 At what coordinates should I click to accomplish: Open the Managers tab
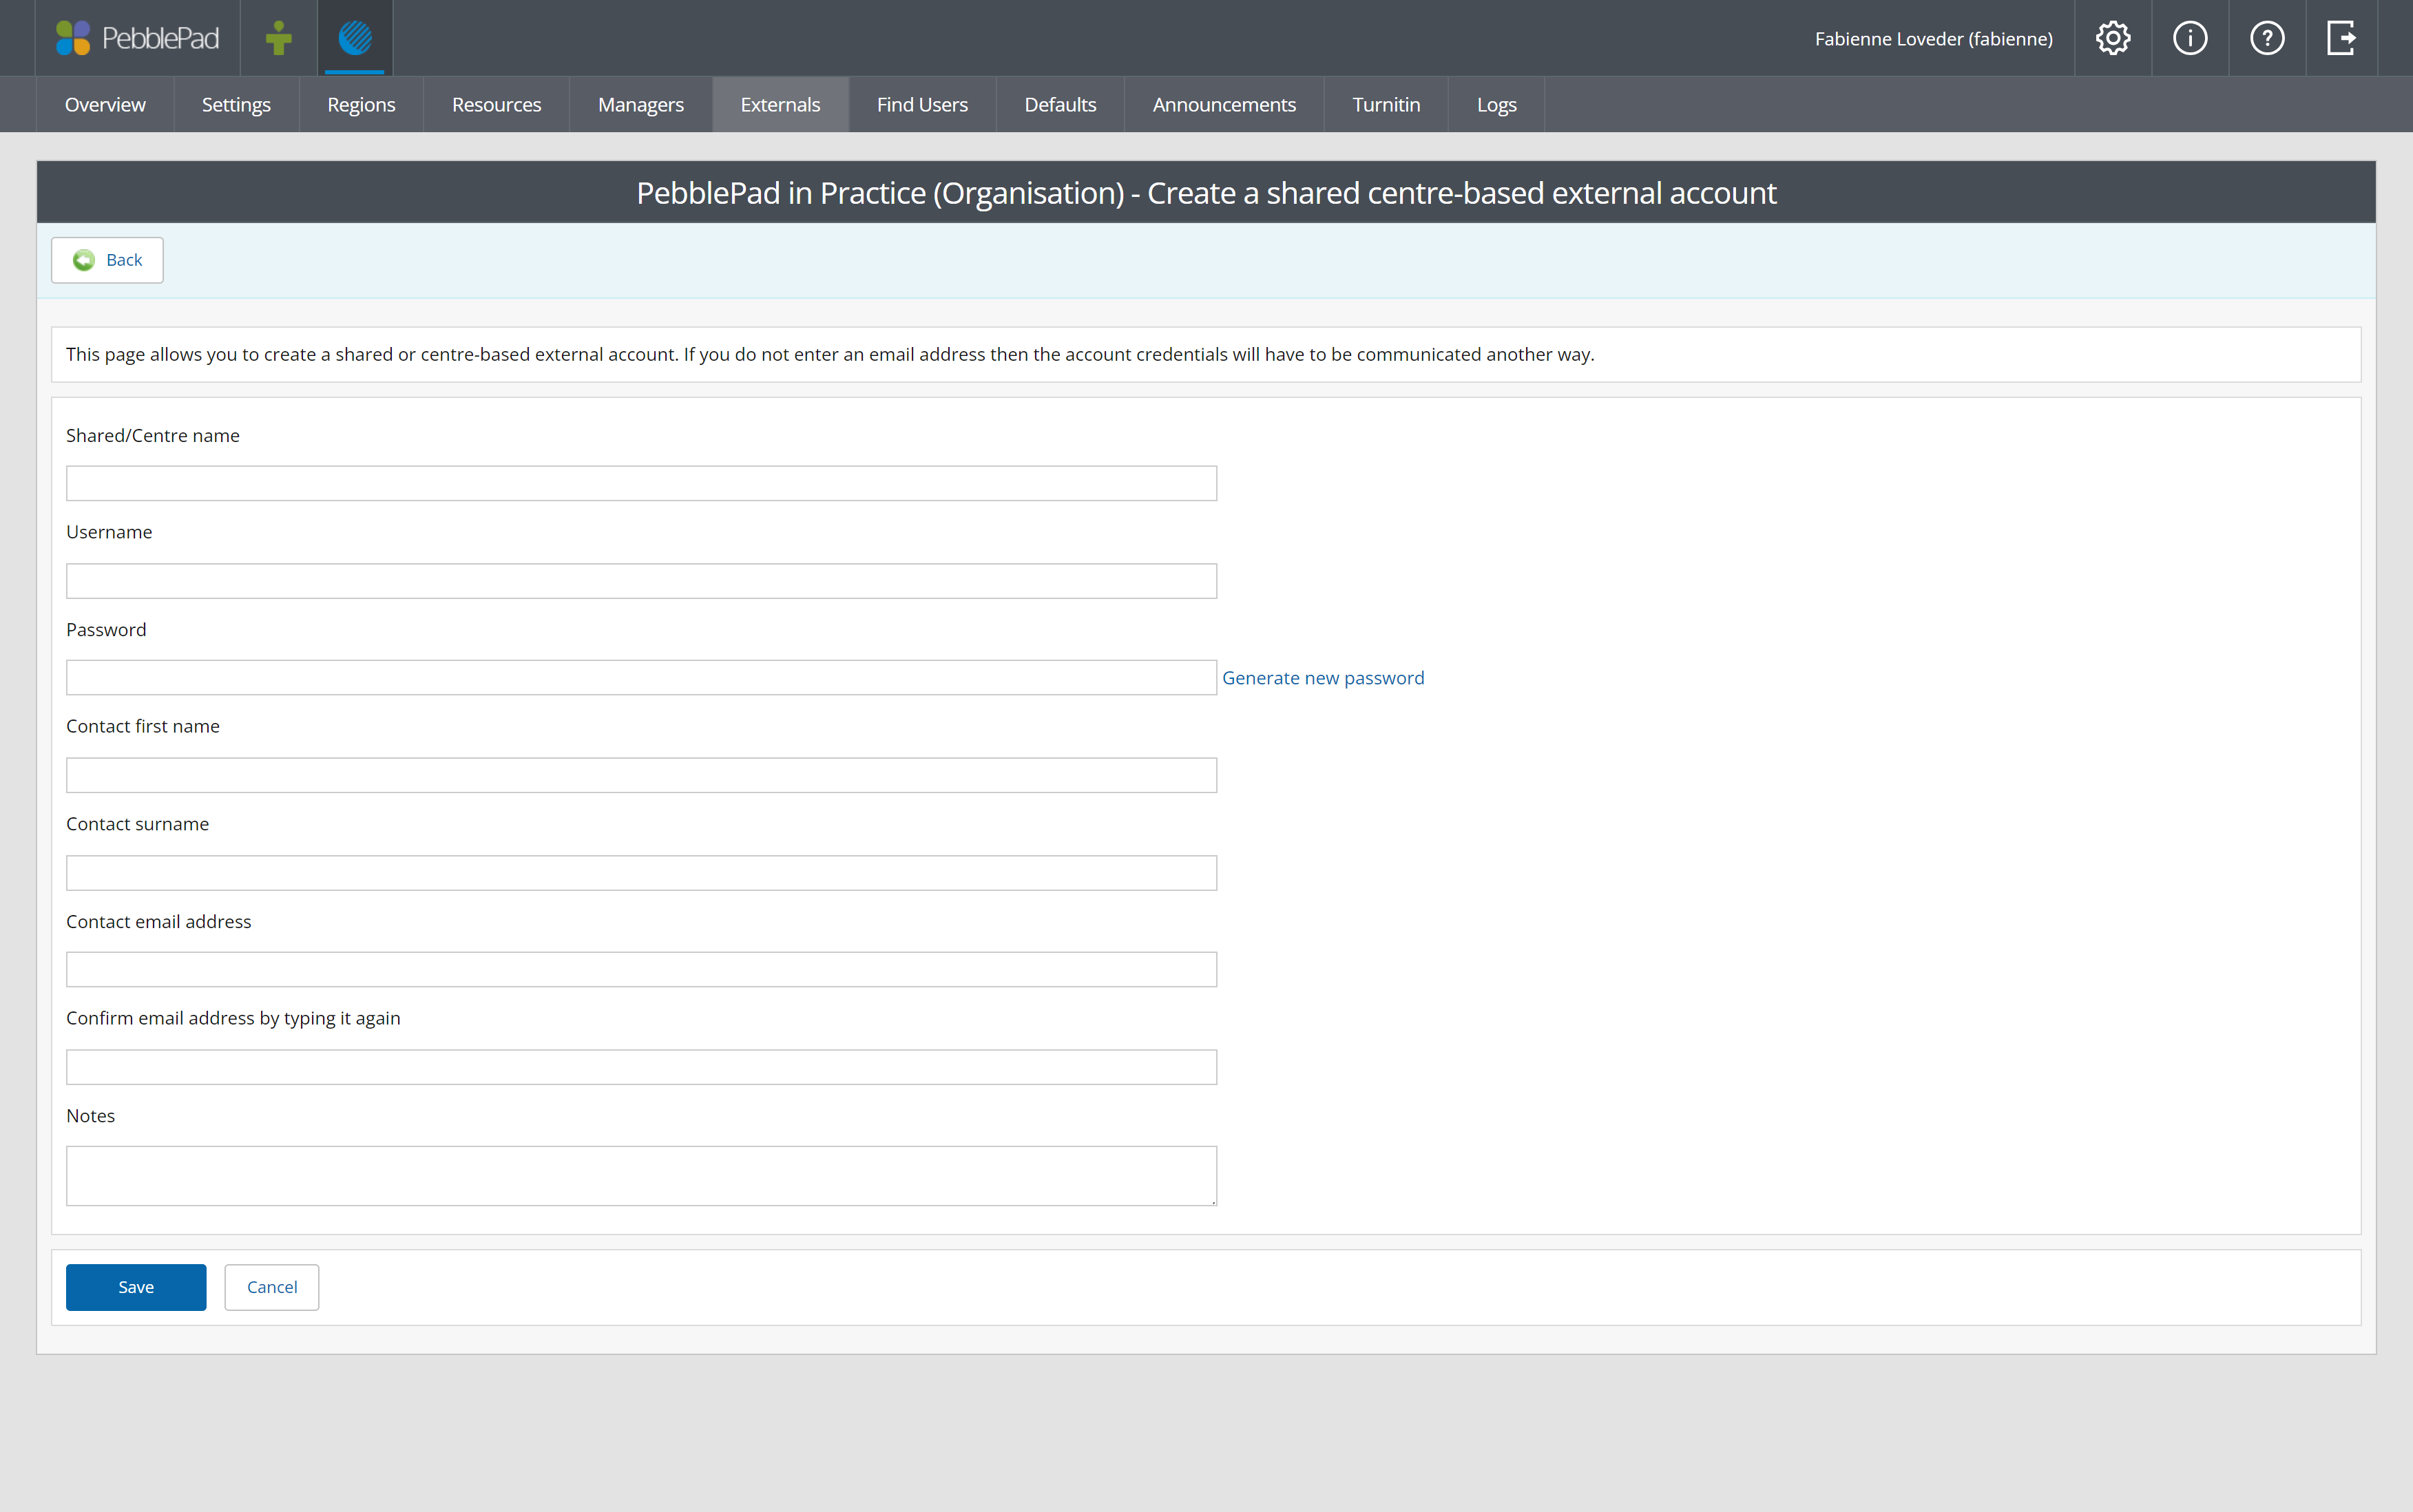click(x=641, y=105)
